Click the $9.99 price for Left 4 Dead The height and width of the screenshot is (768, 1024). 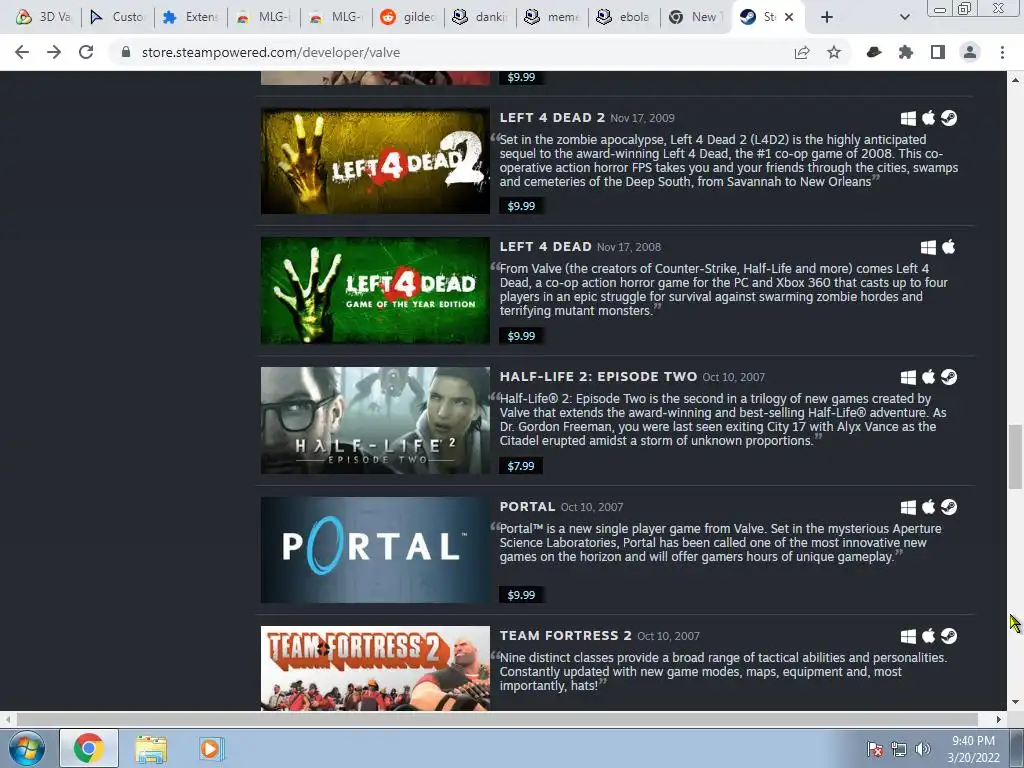(x=521, y=336)
